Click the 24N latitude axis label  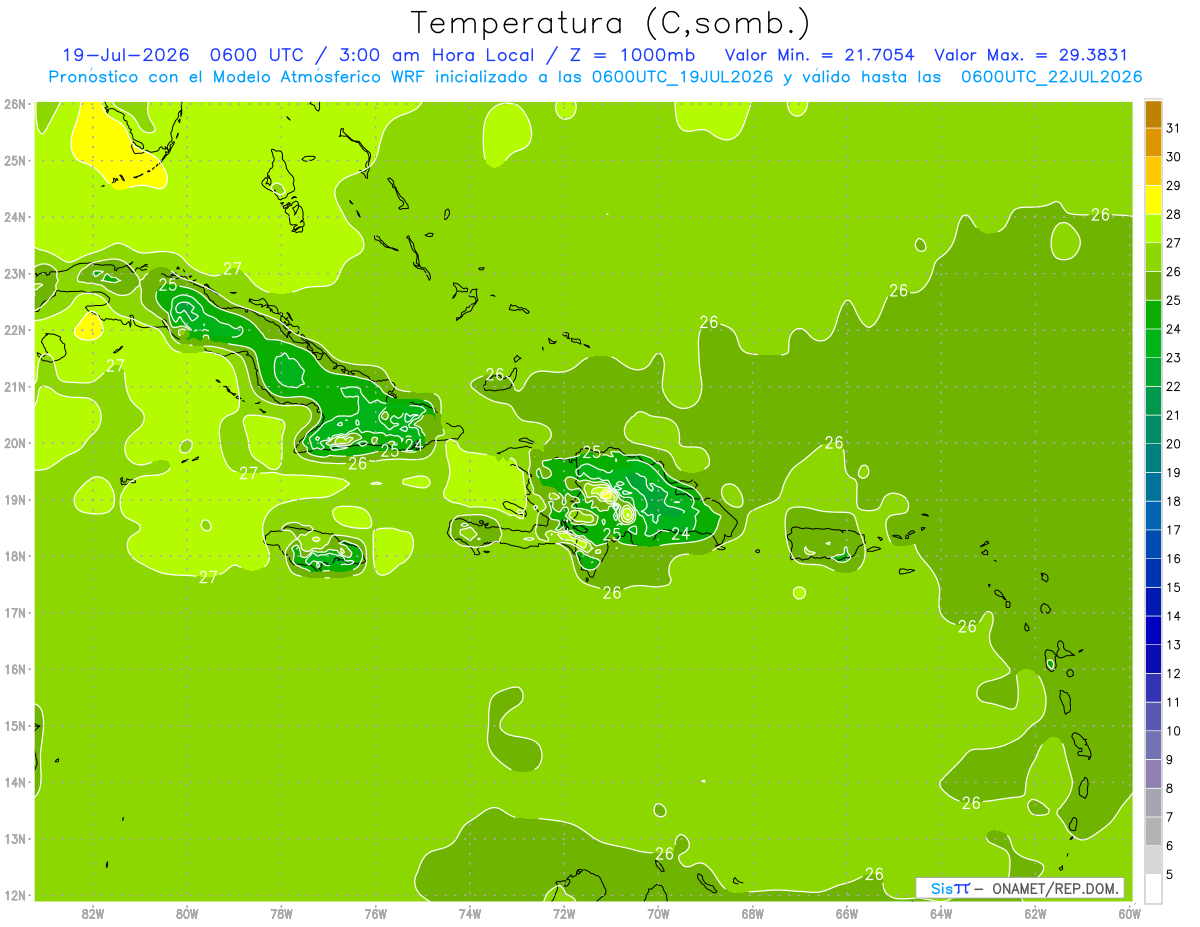pos(14,217)
